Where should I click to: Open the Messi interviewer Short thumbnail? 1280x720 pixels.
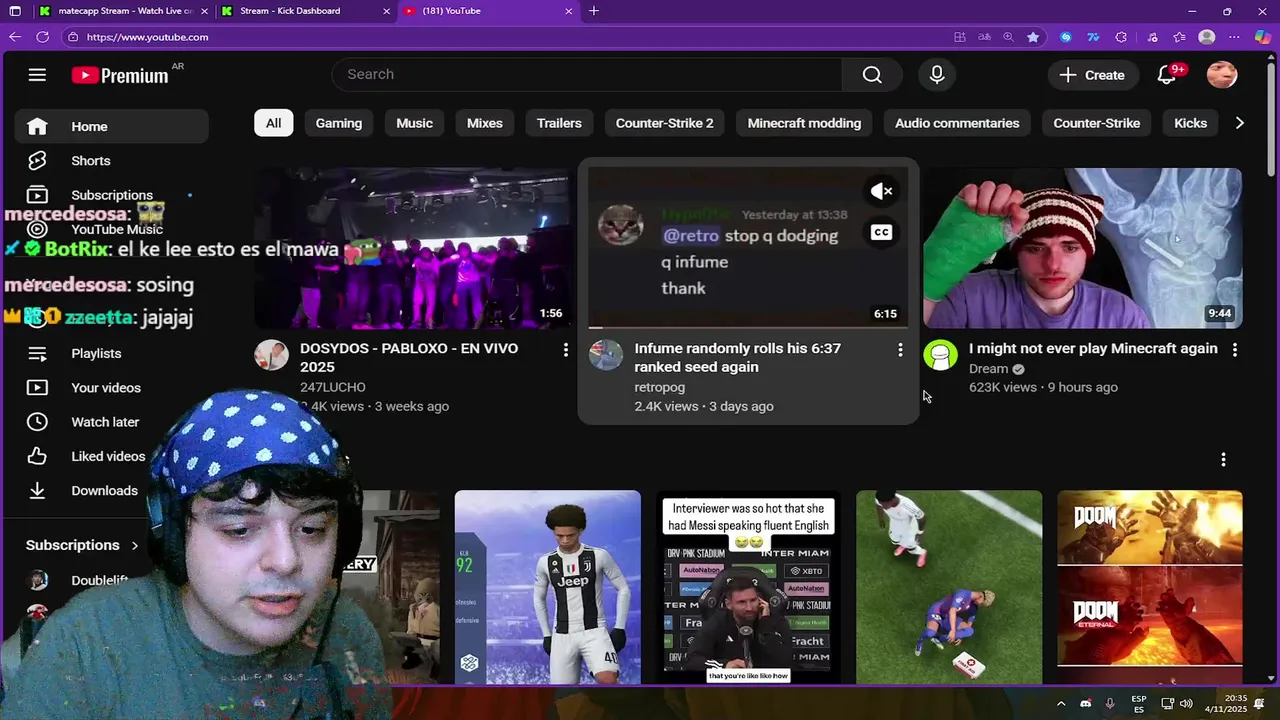pos(748,587)
